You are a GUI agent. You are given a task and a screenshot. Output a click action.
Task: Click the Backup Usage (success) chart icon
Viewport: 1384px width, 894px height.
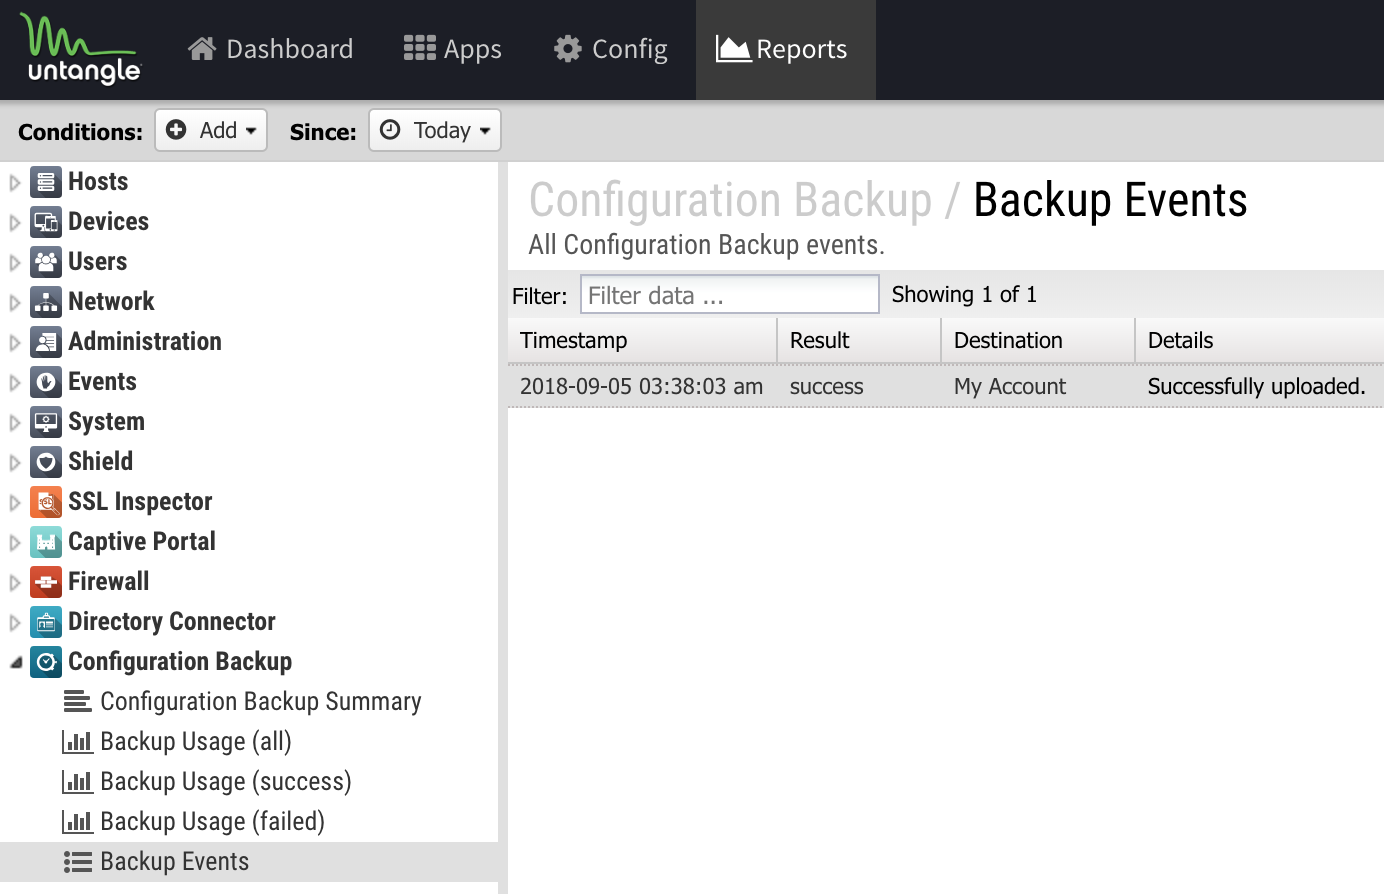(77, 782)
